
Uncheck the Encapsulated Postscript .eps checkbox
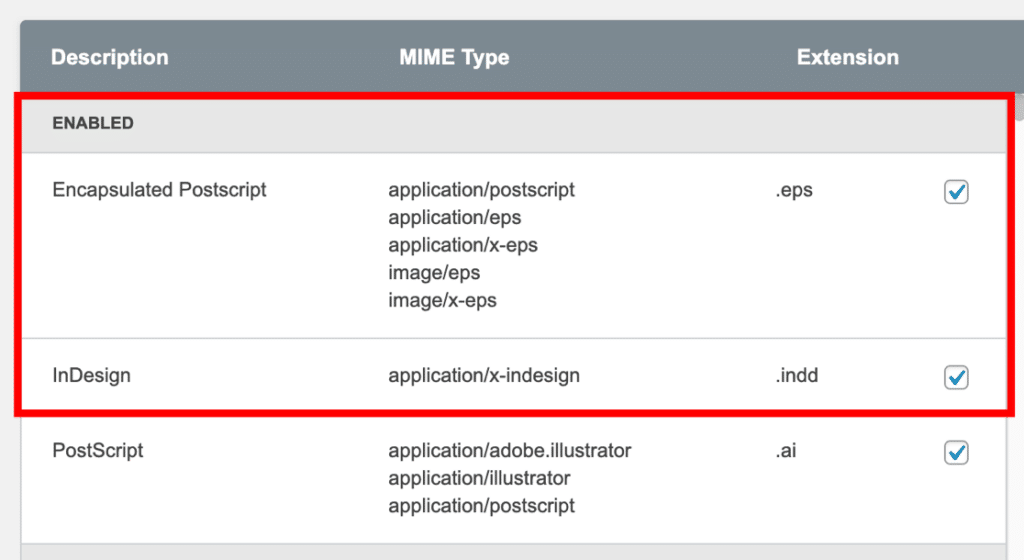tap(956, 192)
